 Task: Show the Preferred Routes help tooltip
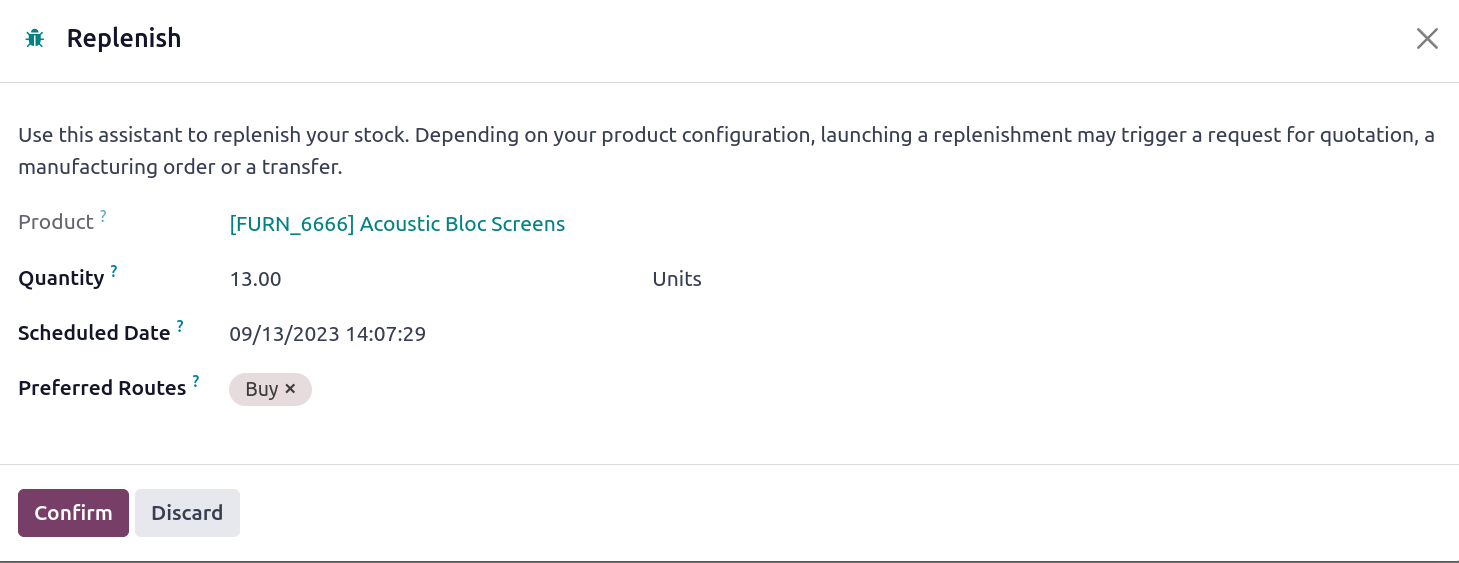point(196,381)
